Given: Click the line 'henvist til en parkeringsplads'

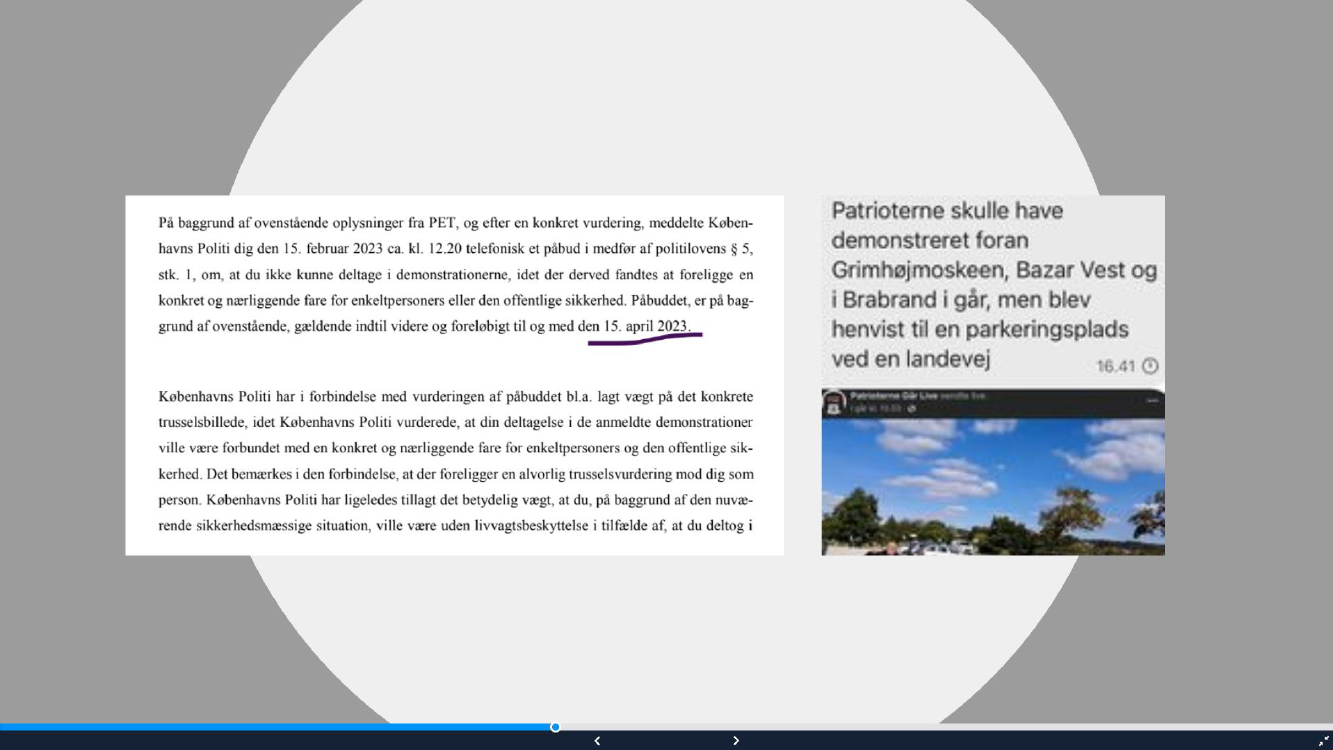Looking at the screenshot, I should (980, 329).
